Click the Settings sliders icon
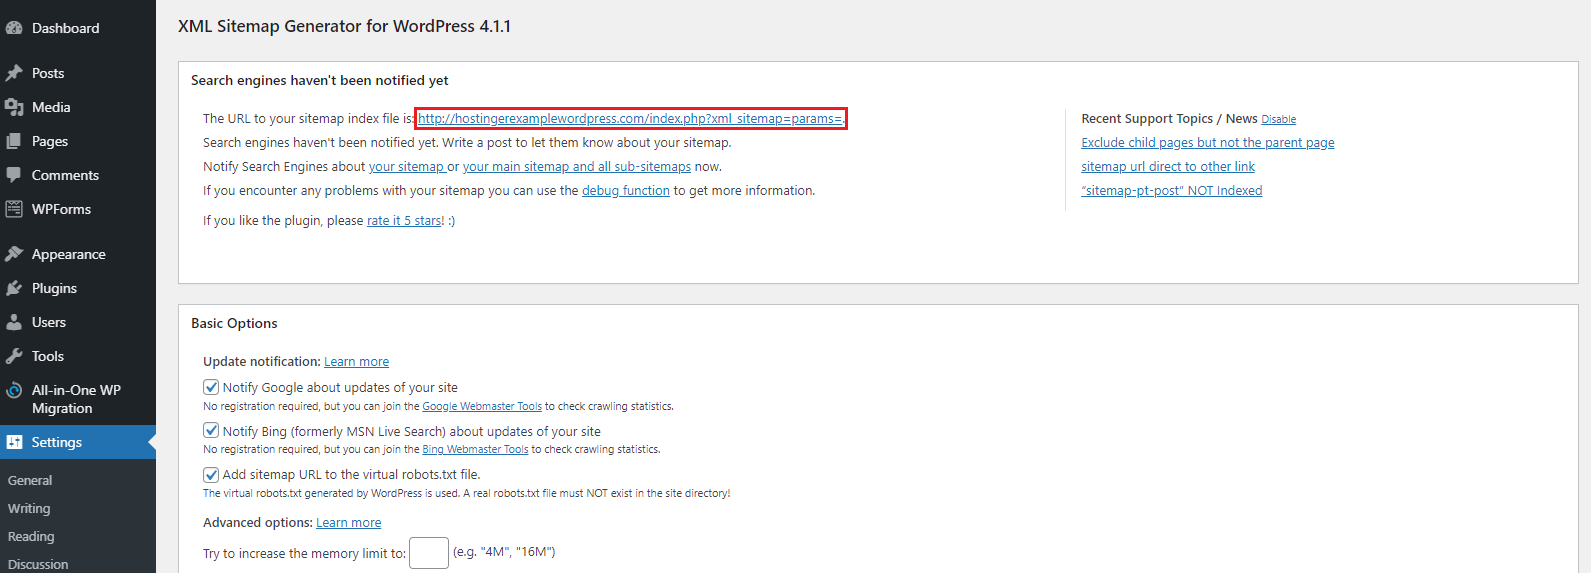 click(x=14, y=442)
